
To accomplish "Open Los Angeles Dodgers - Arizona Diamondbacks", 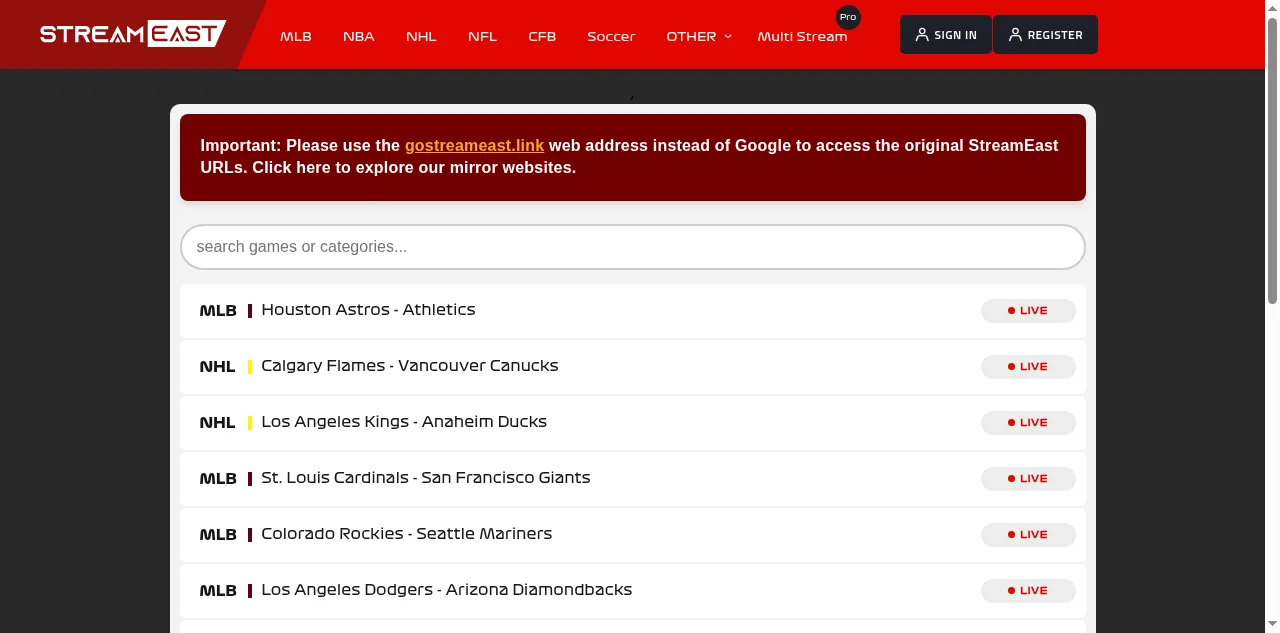I will (633, 590).
